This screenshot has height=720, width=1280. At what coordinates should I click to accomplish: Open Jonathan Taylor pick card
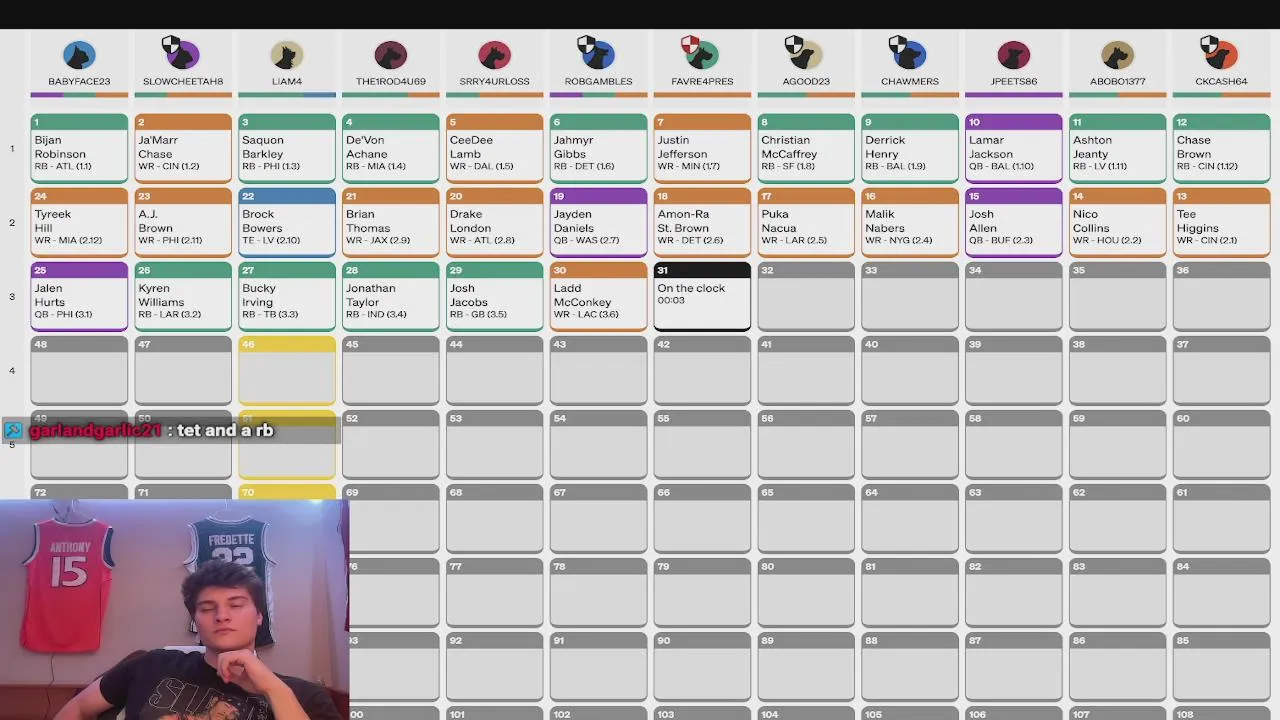[x=391, y=296]
